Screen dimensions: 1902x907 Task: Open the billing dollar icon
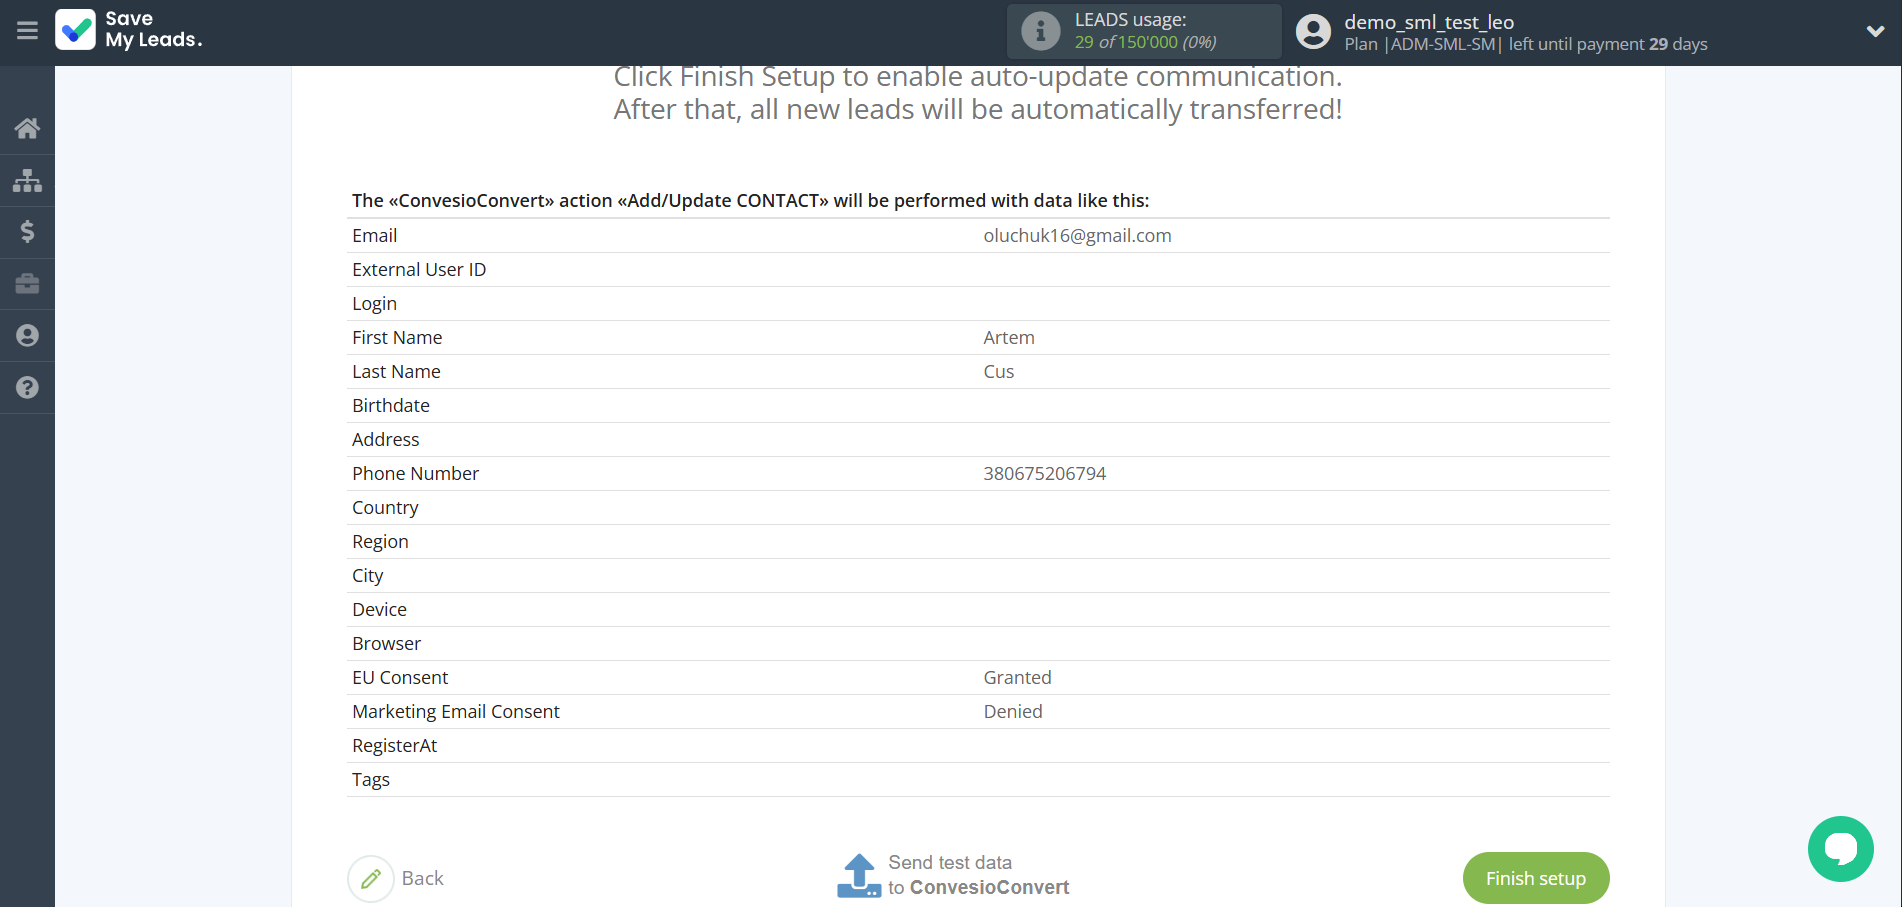27,232
